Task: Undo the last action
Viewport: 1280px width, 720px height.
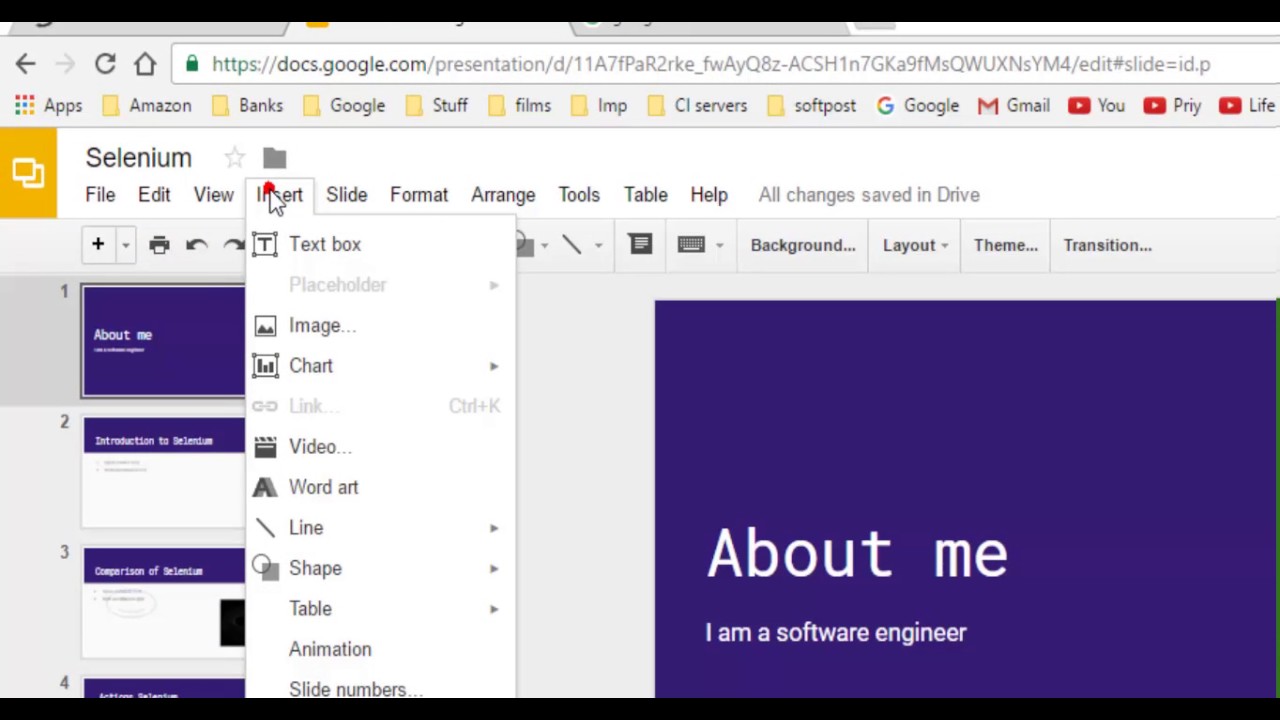Action: (196, 245)
